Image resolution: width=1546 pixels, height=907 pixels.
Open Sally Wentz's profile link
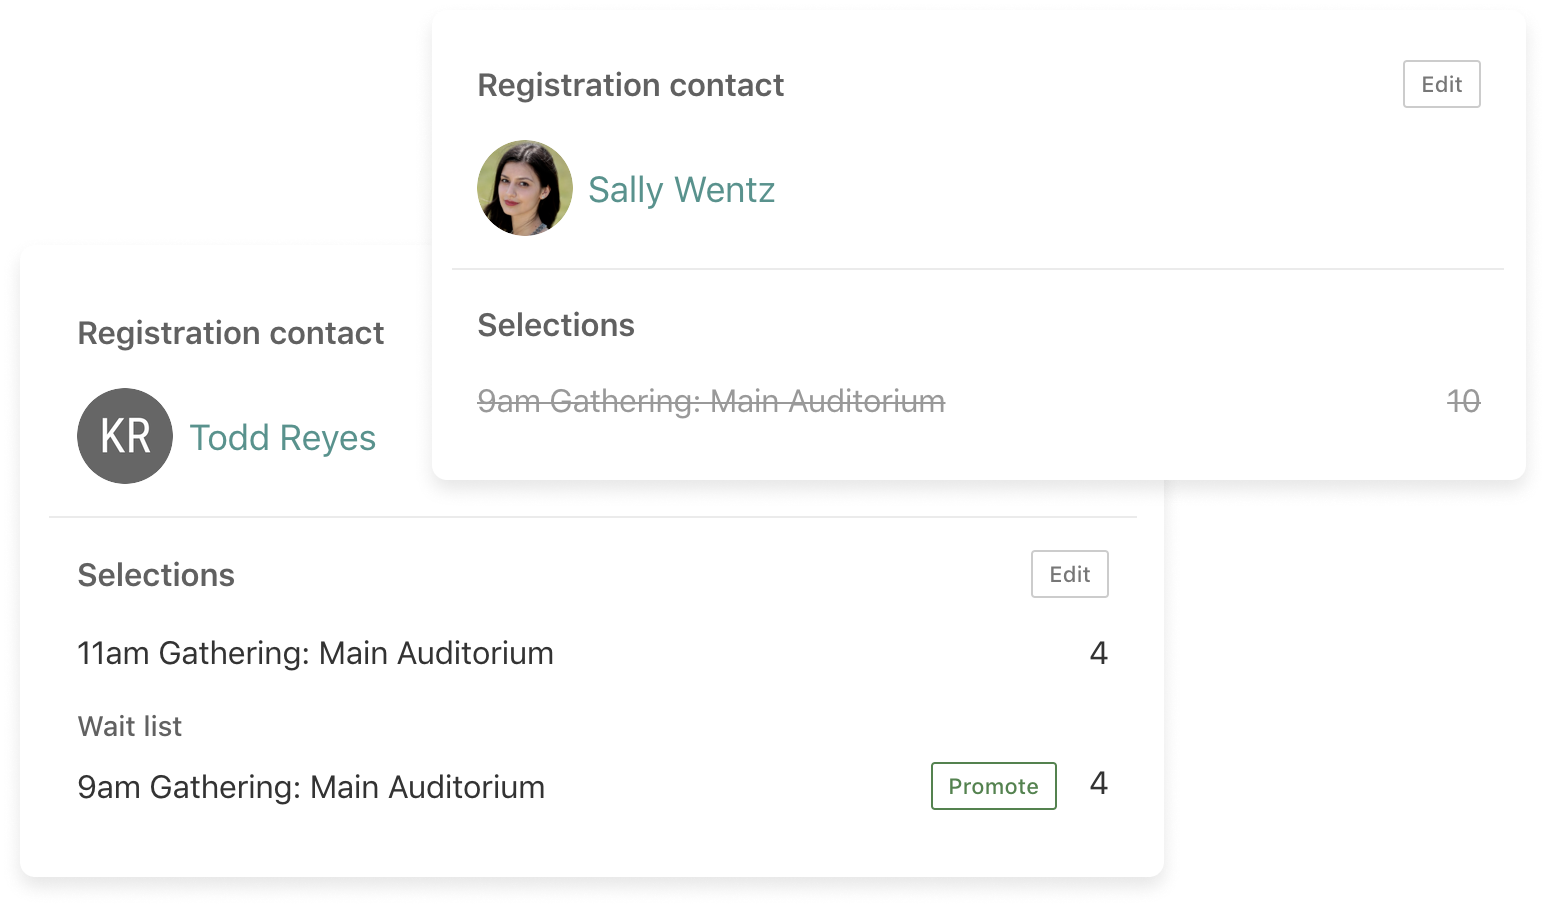click(x=681, y=189)
